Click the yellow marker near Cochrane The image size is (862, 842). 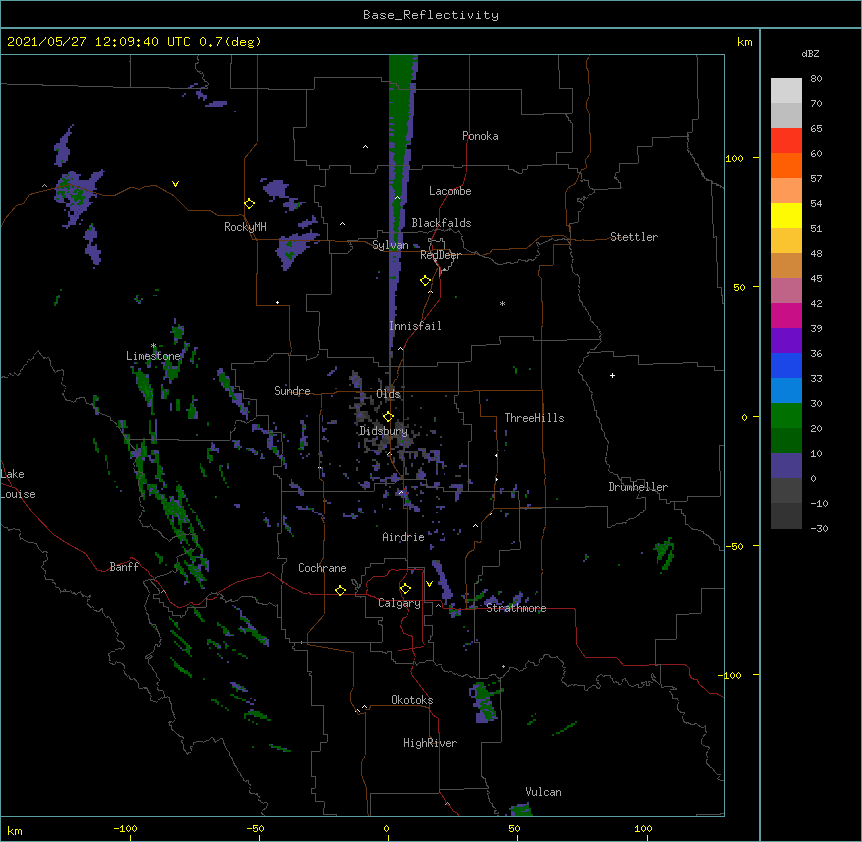point(340,590)
